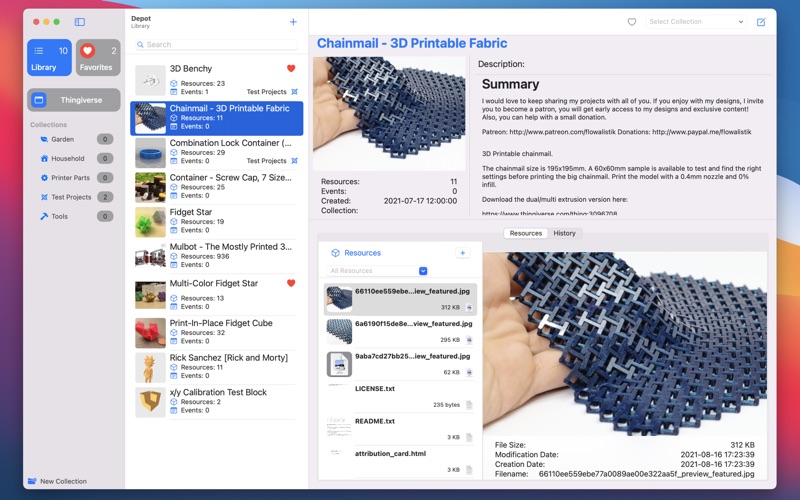
Task: Select resource 6a6190f15de8e...view_featured.jpg
Action: (400, 332)
